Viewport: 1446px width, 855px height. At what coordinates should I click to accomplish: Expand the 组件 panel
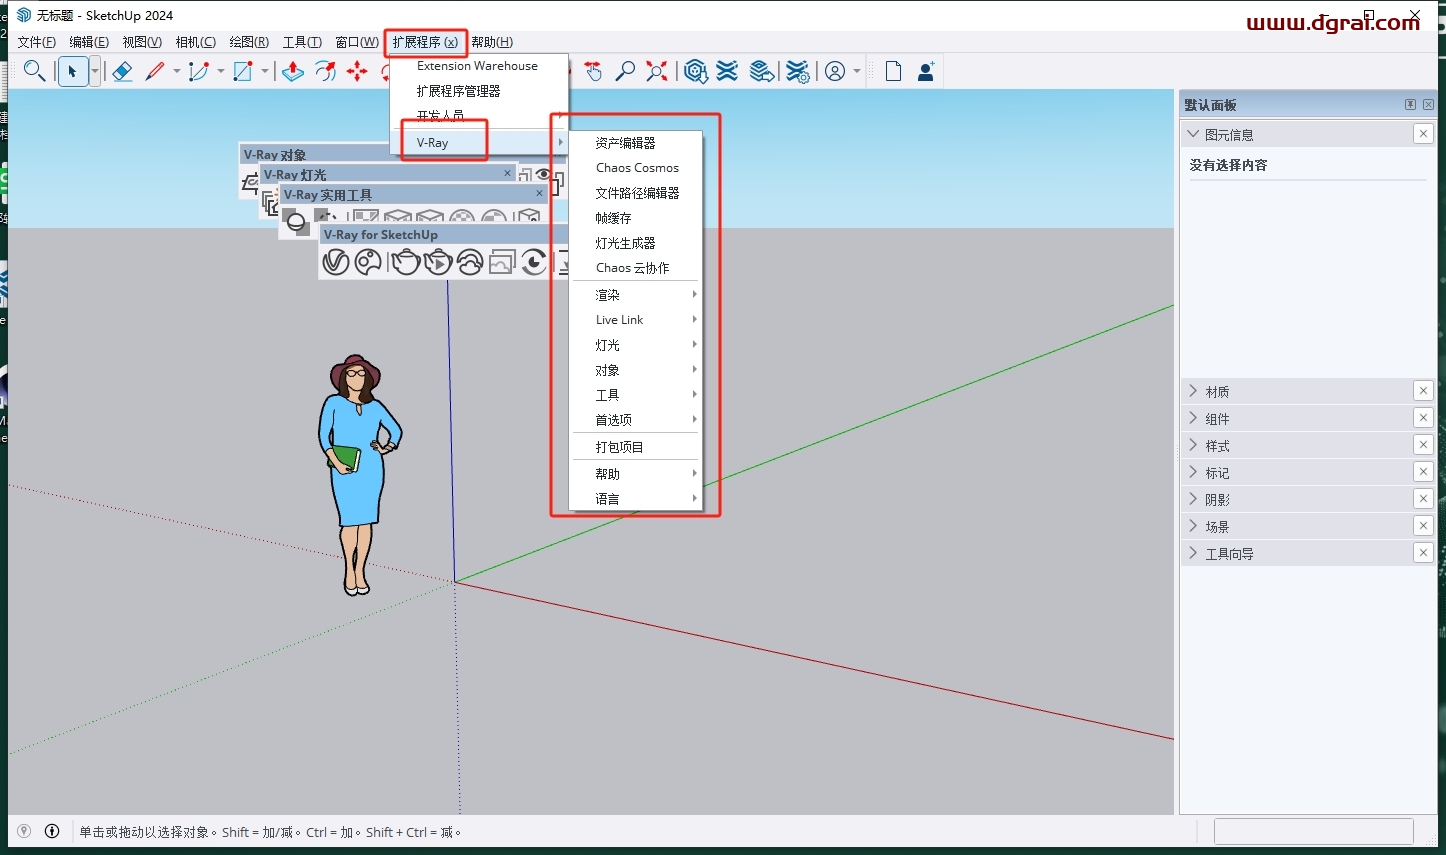point(1192,418)
